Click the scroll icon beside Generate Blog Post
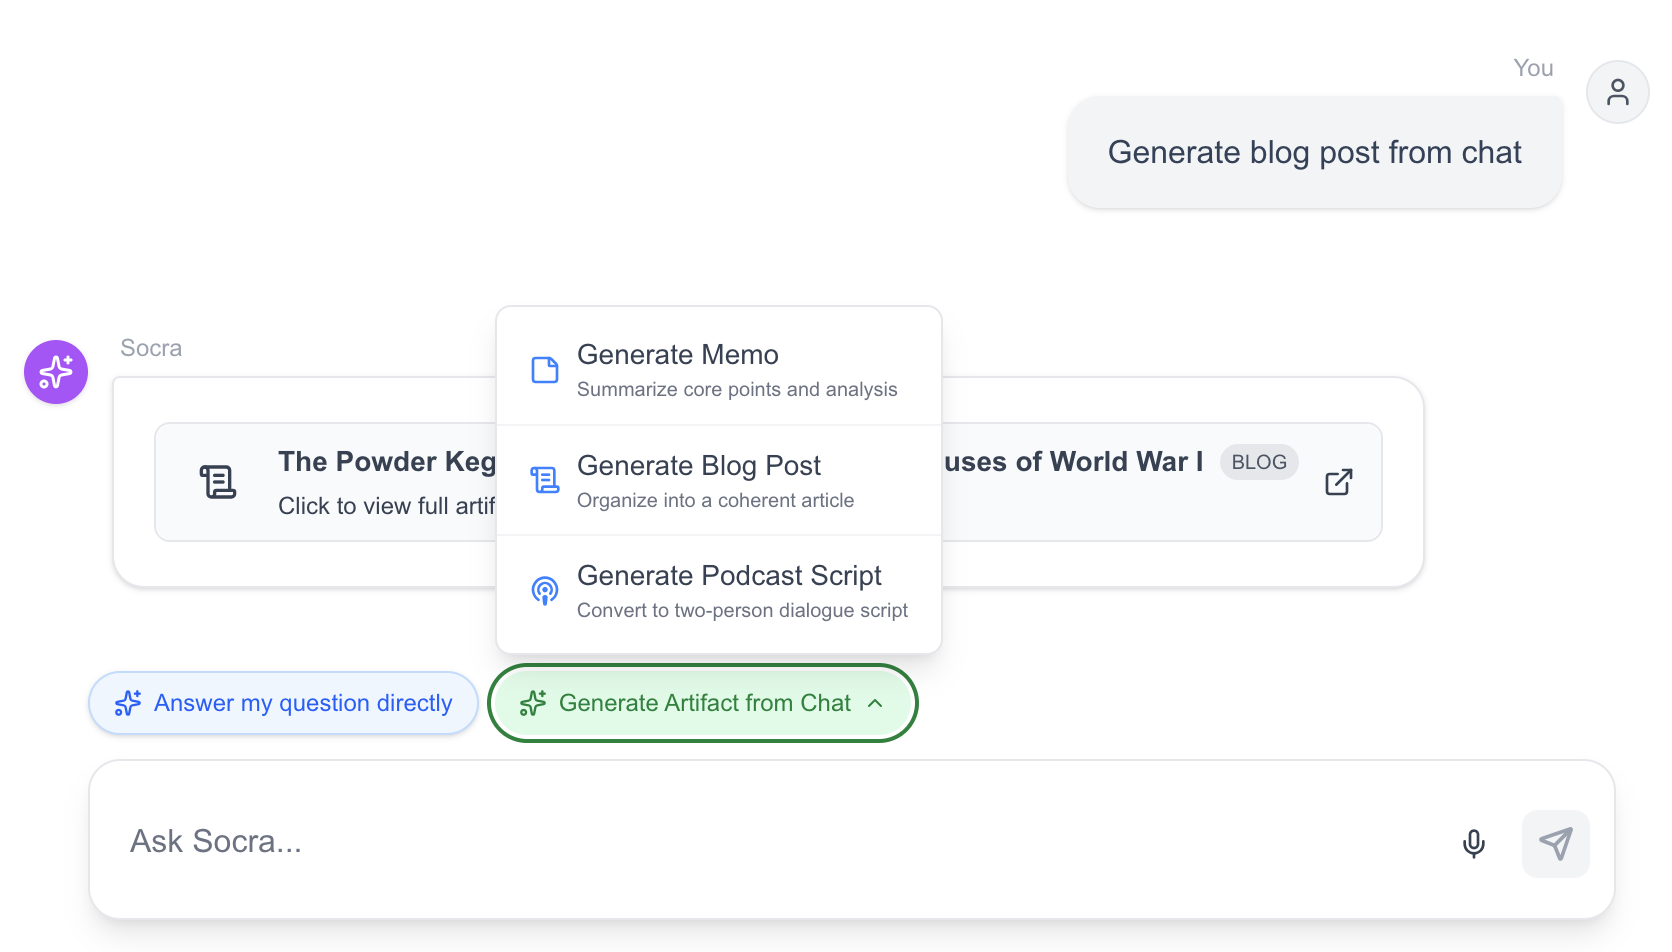This screenshot has height=952, width=1672. 544,481
